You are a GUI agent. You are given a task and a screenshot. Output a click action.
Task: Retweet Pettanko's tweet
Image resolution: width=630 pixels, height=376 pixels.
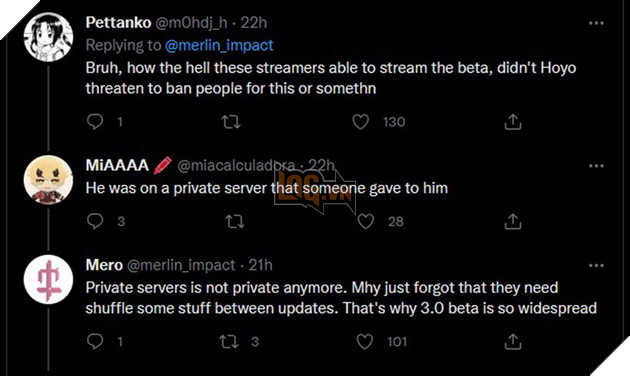(231, 122)
